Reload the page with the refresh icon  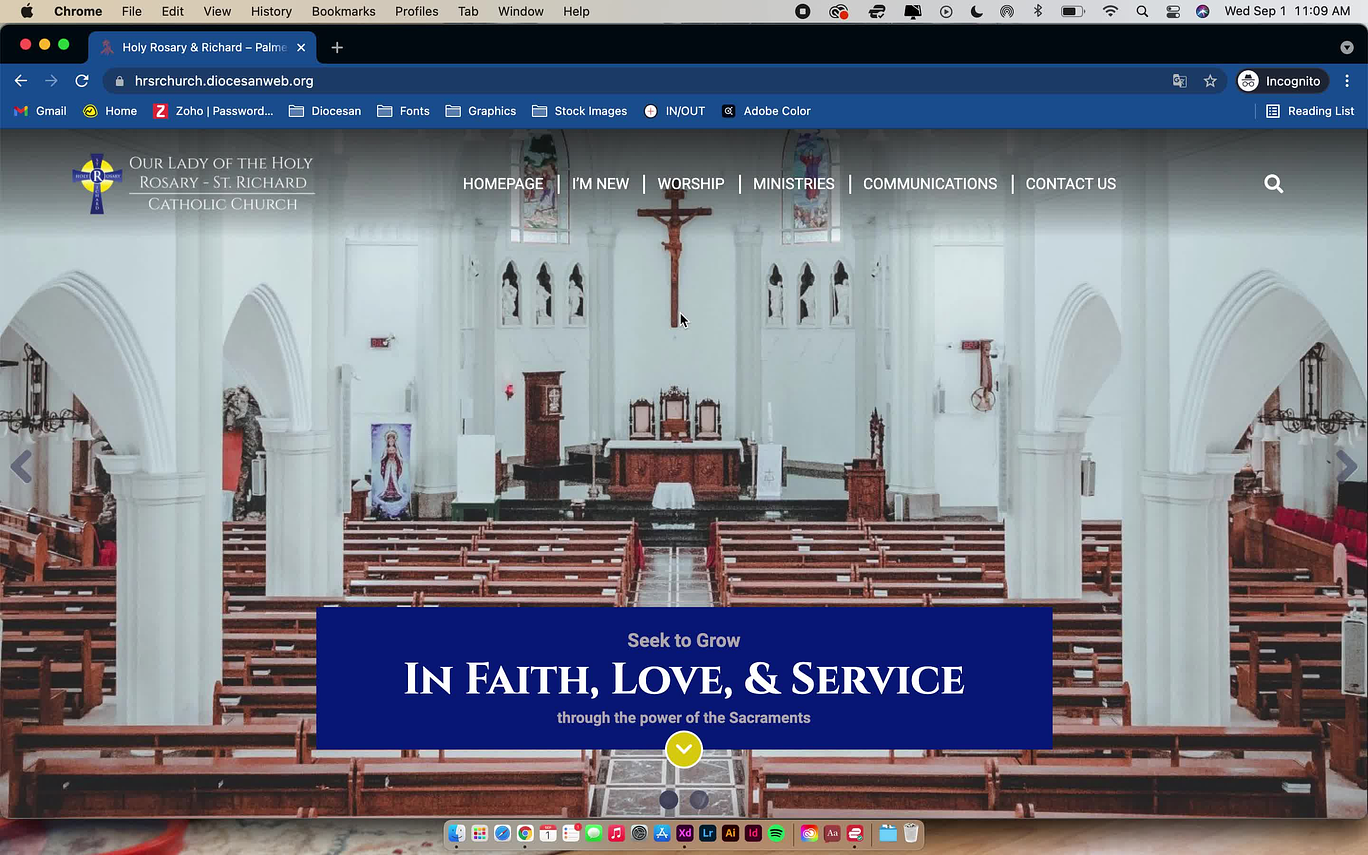click(82, 81)
